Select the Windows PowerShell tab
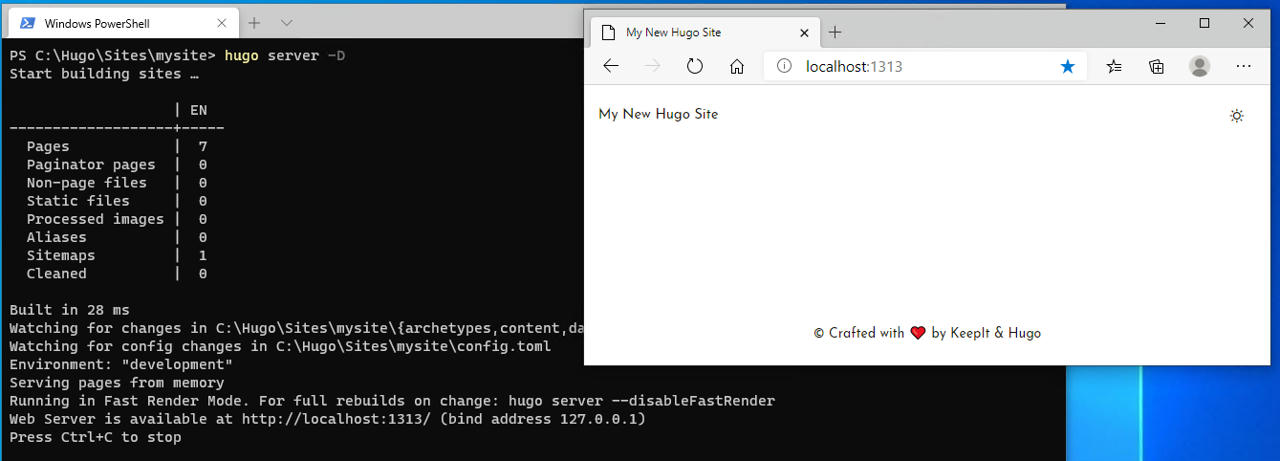This screenshot has width=1280, height=461. (x=100, y=23)
